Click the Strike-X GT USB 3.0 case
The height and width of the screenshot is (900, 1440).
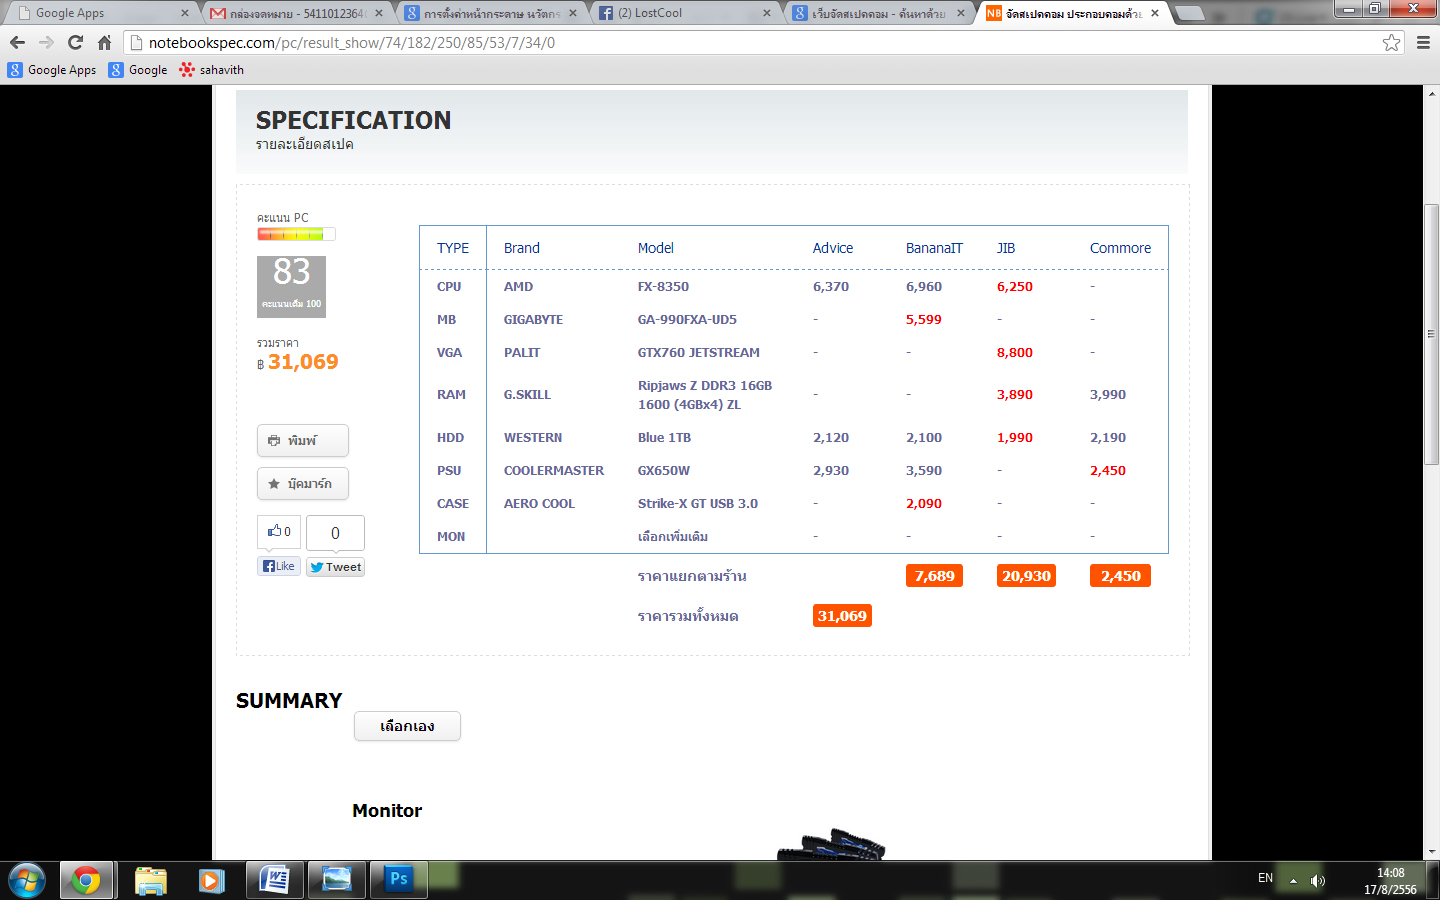click(x=698, y=504)
